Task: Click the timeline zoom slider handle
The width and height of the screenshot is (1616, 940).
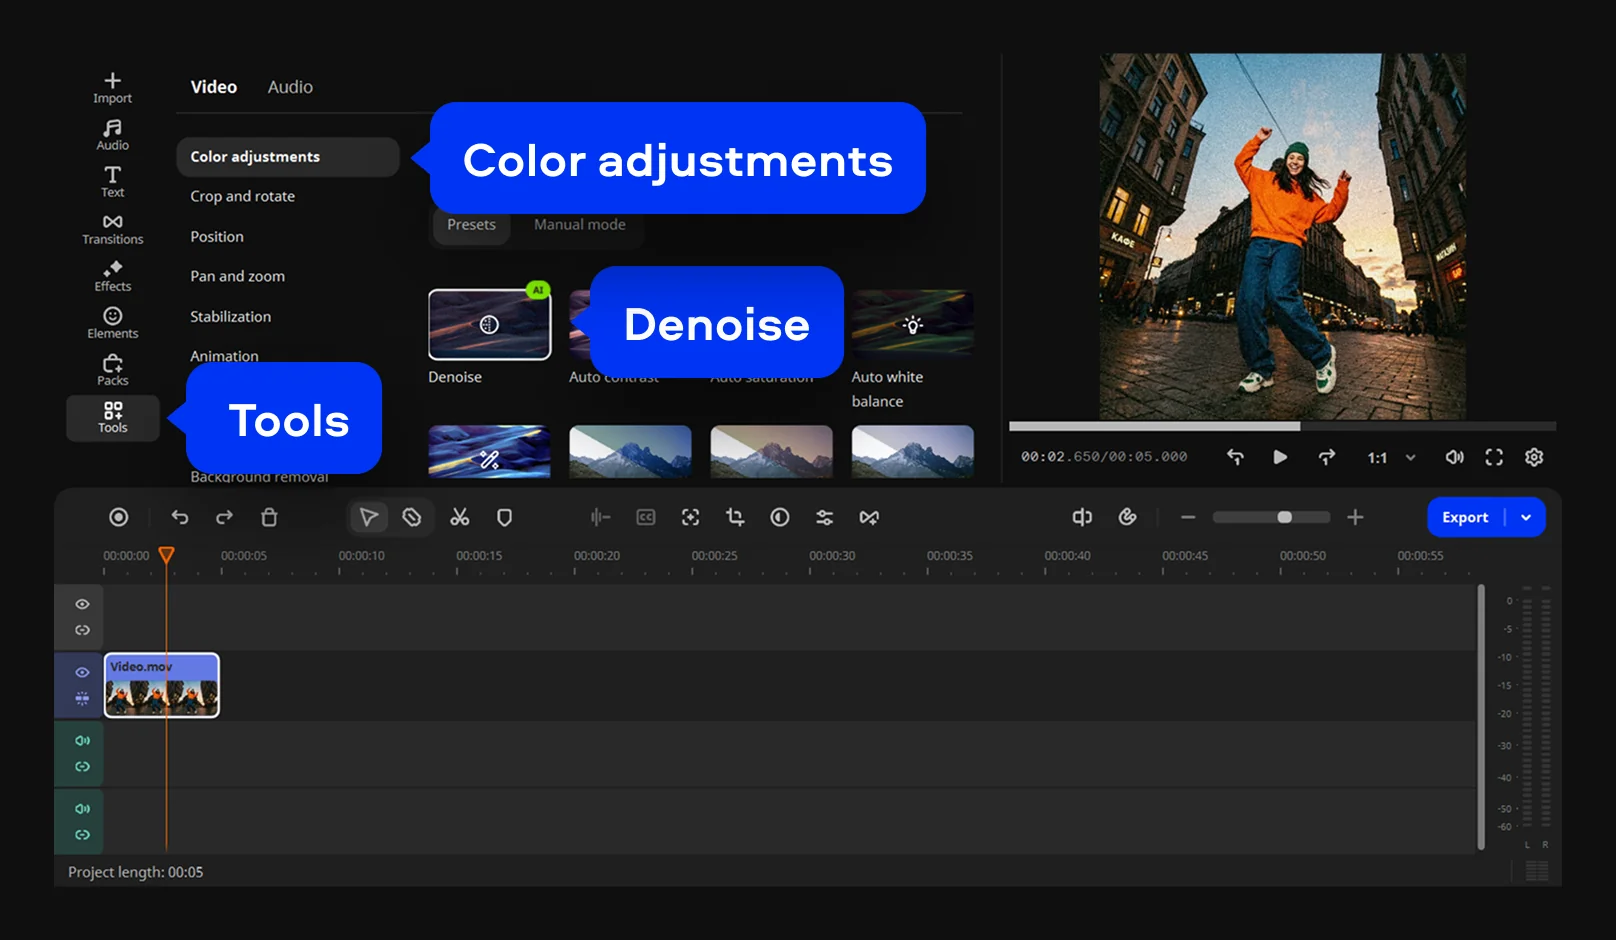Action: point(1284,517)
